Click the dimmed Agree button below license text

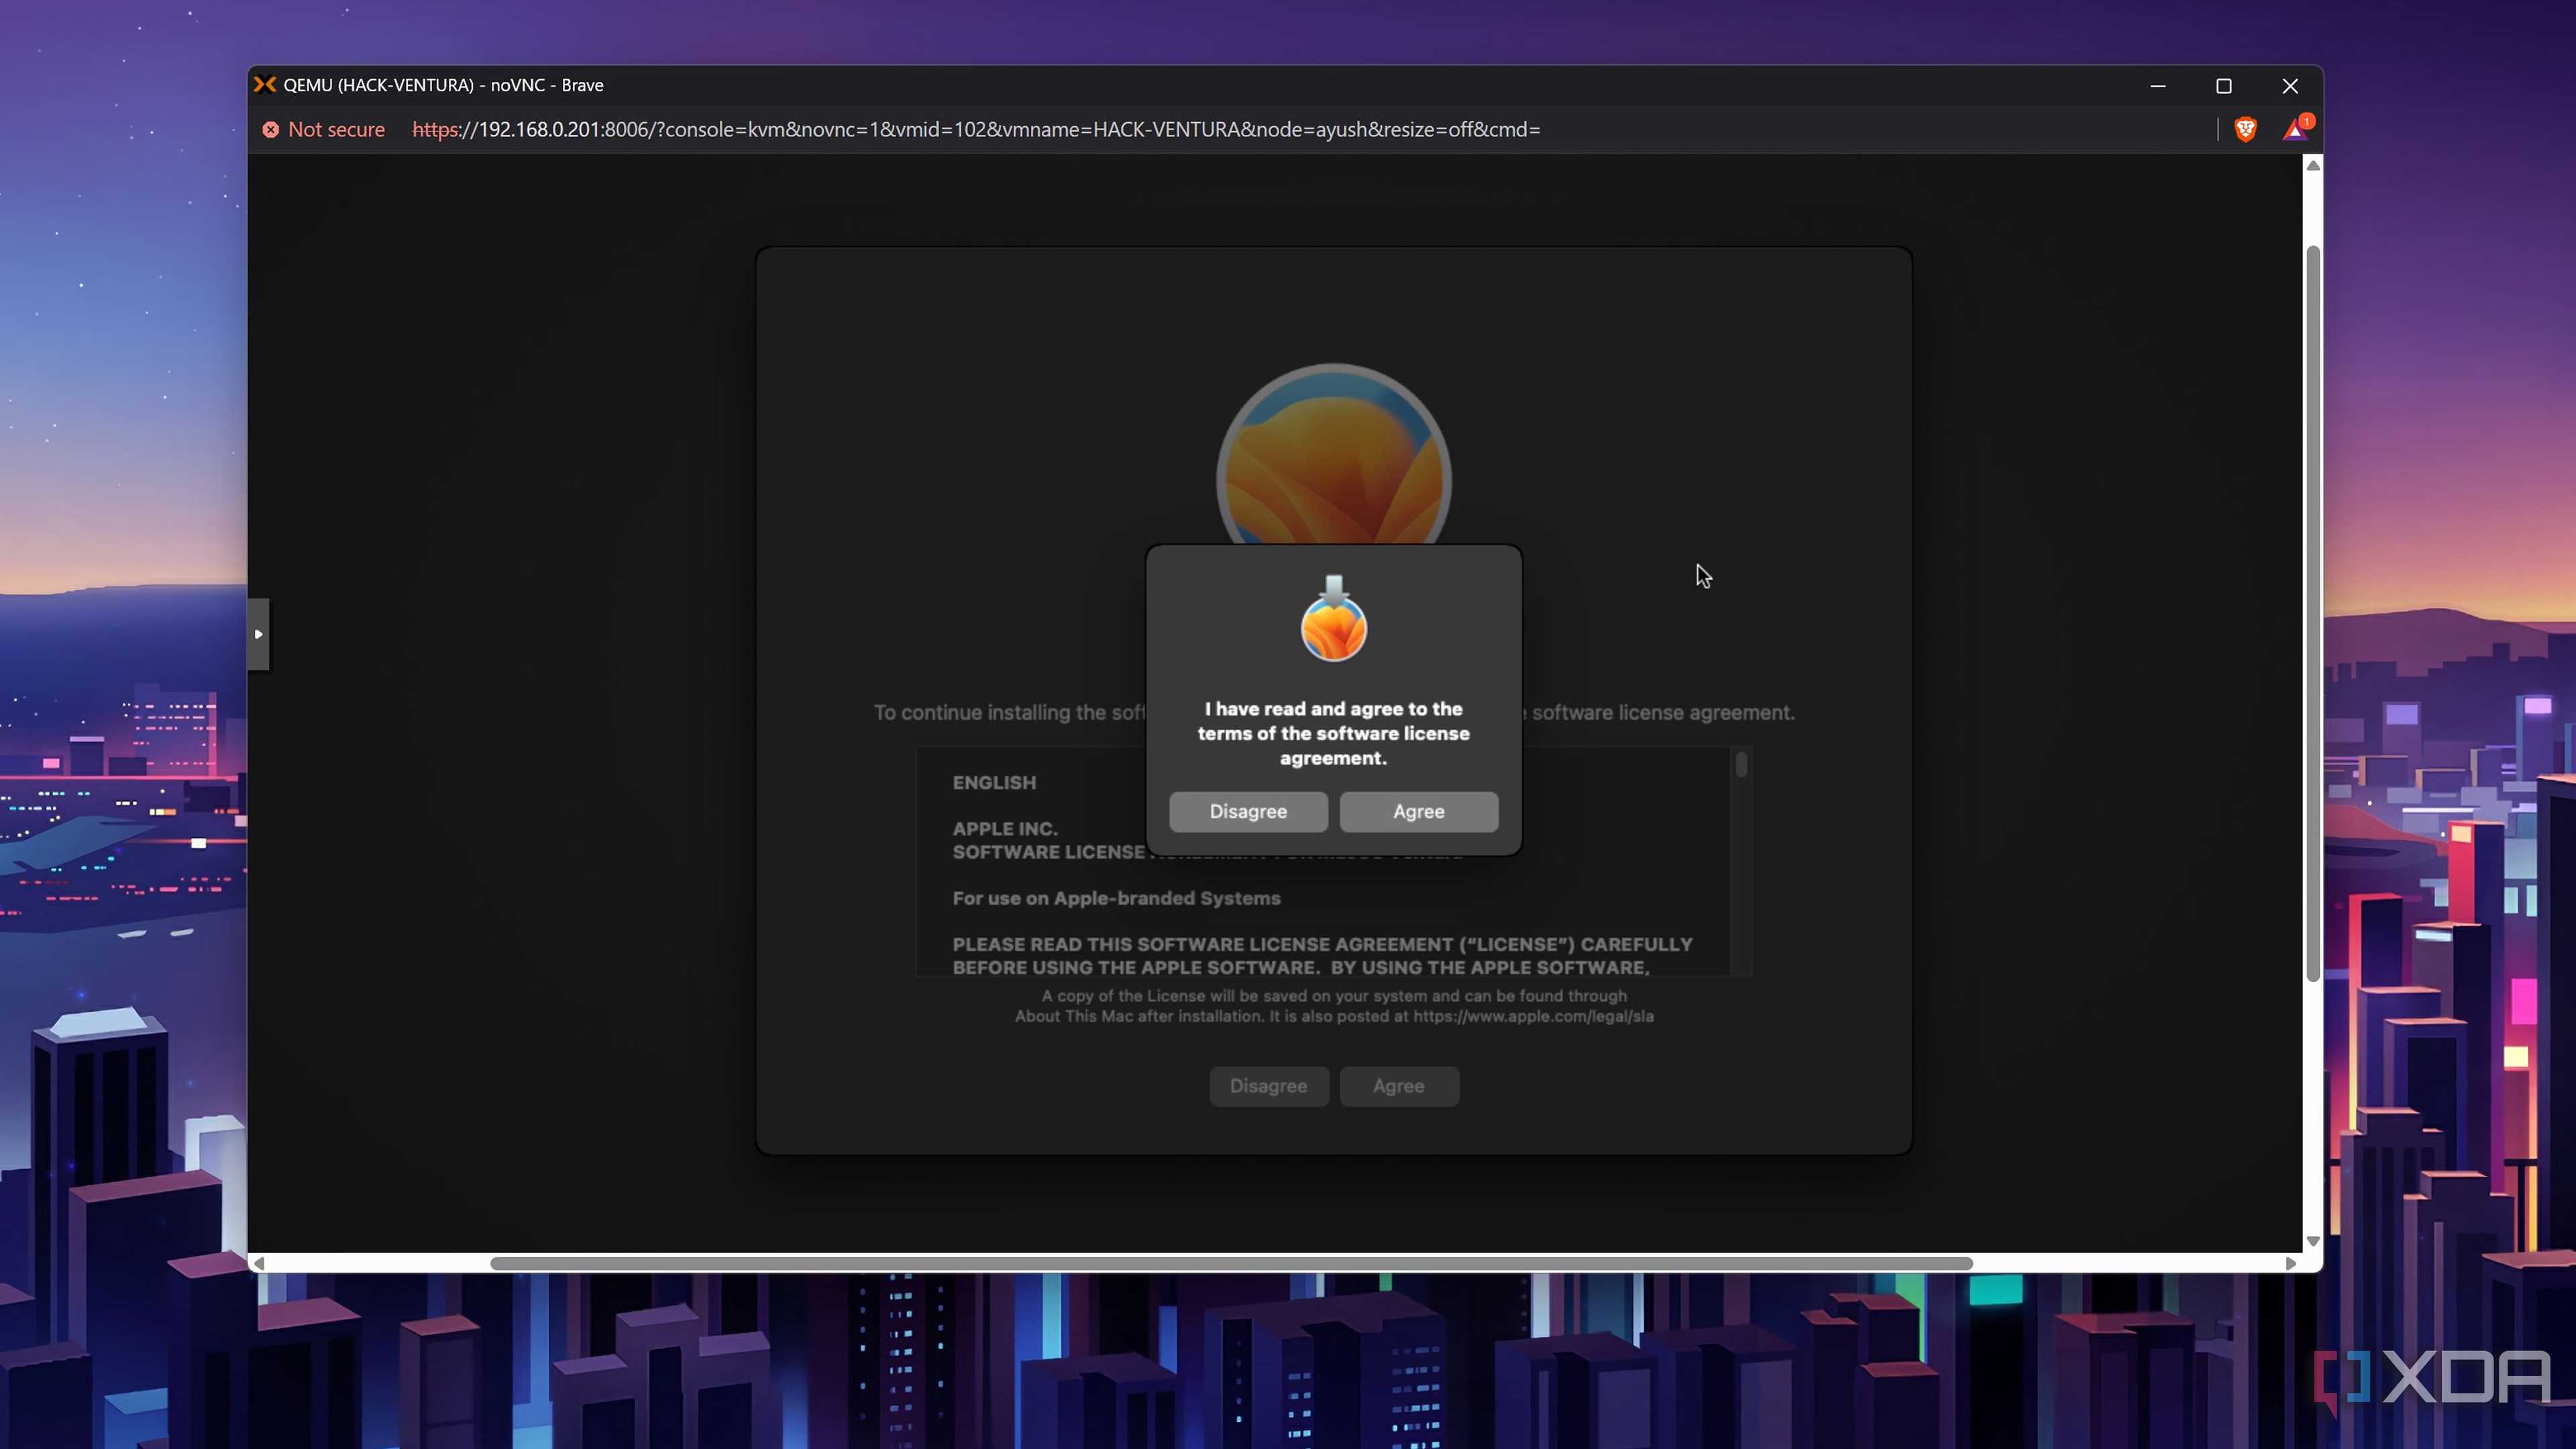click(1398, 1086)
